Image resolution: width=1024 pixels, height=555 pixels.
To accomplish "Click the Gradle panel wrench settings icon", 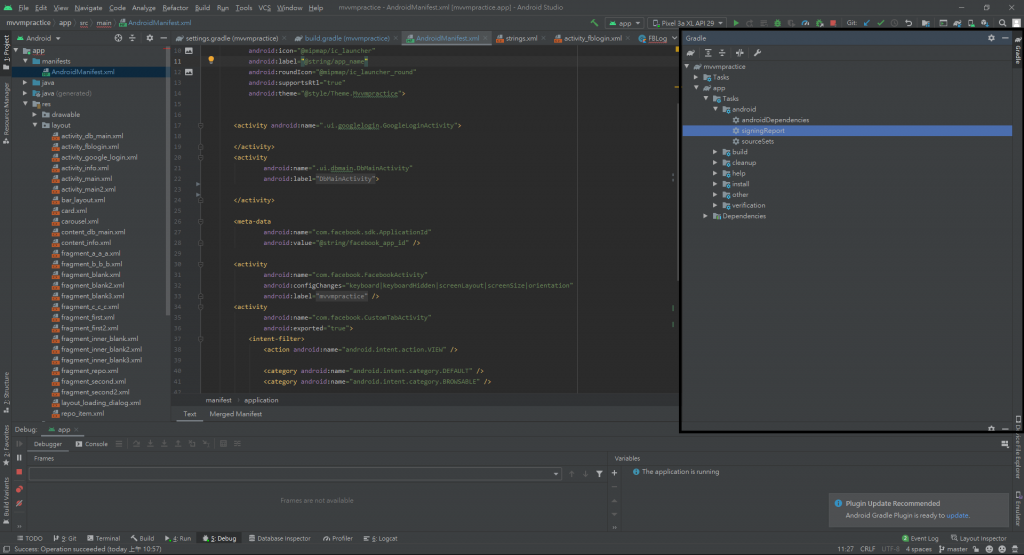I will 757,52.
